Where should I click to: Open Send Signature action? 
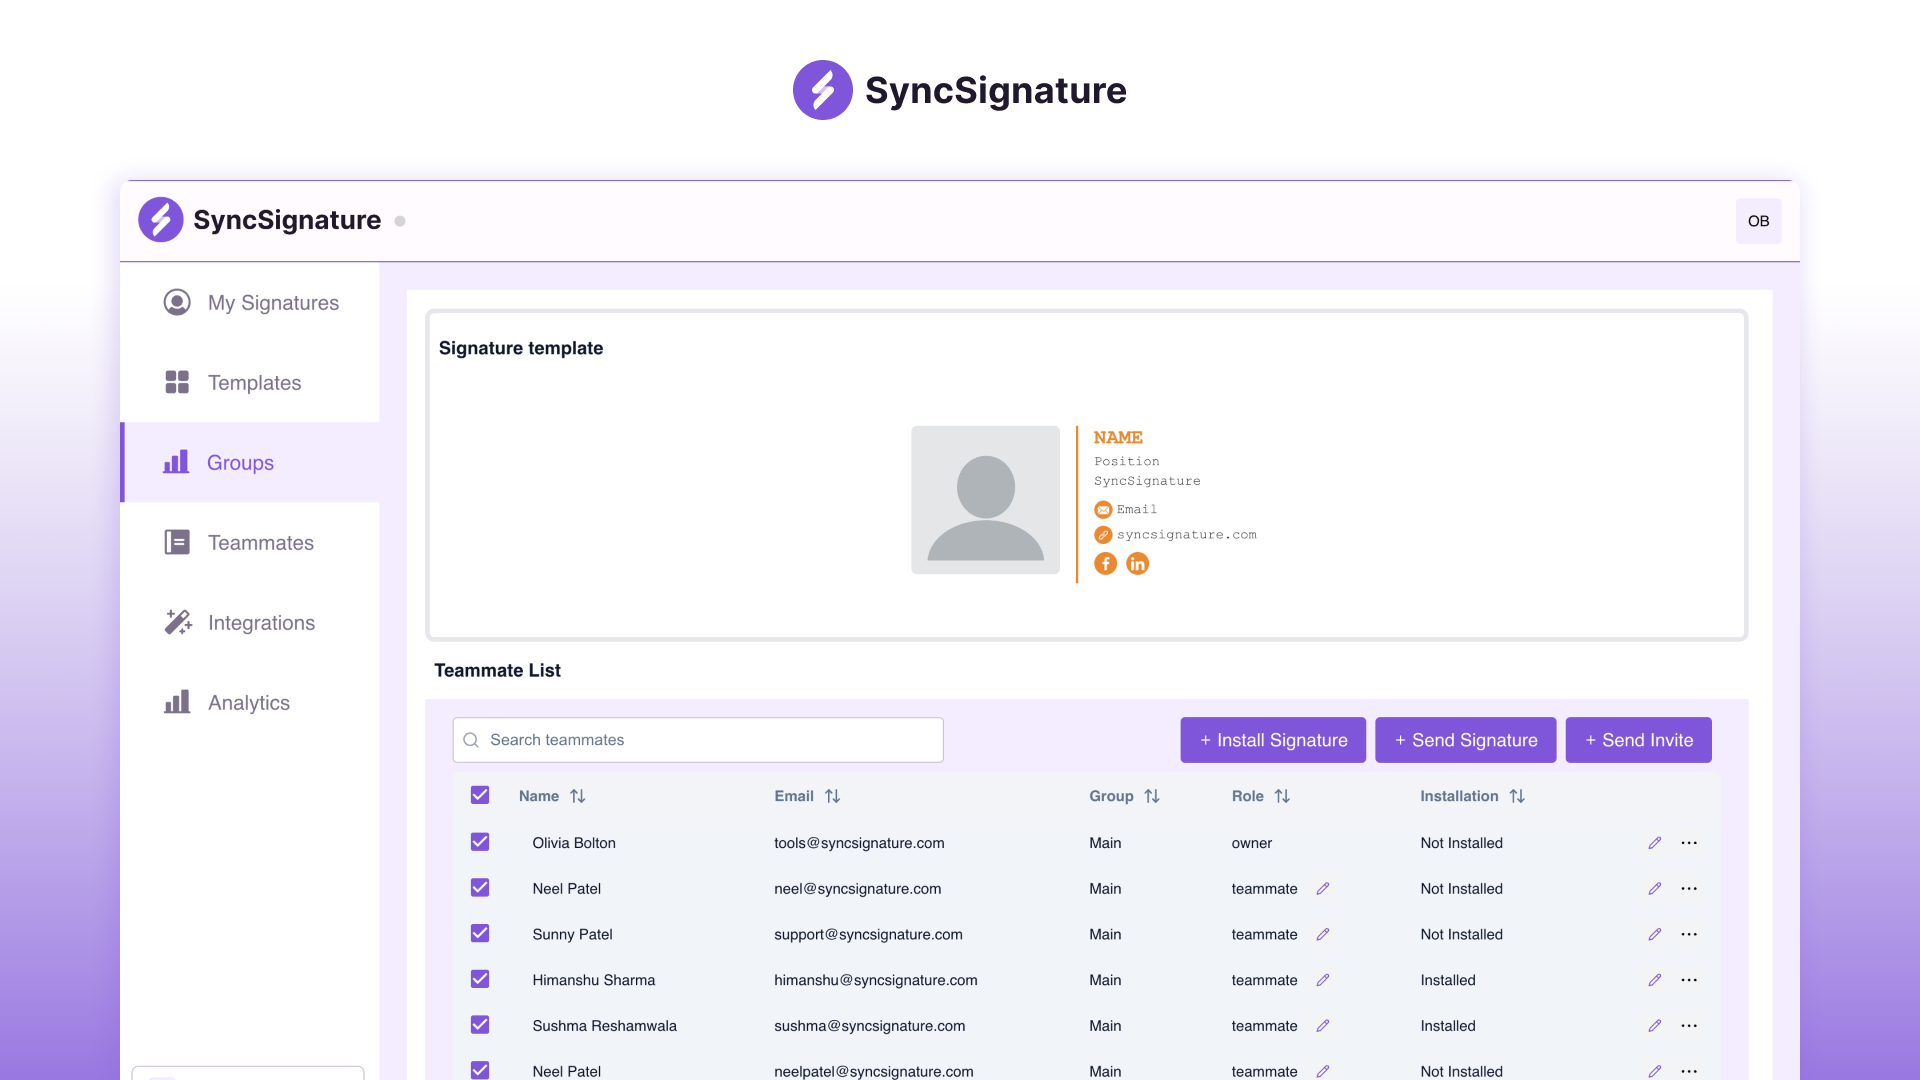pos(1465,738)
